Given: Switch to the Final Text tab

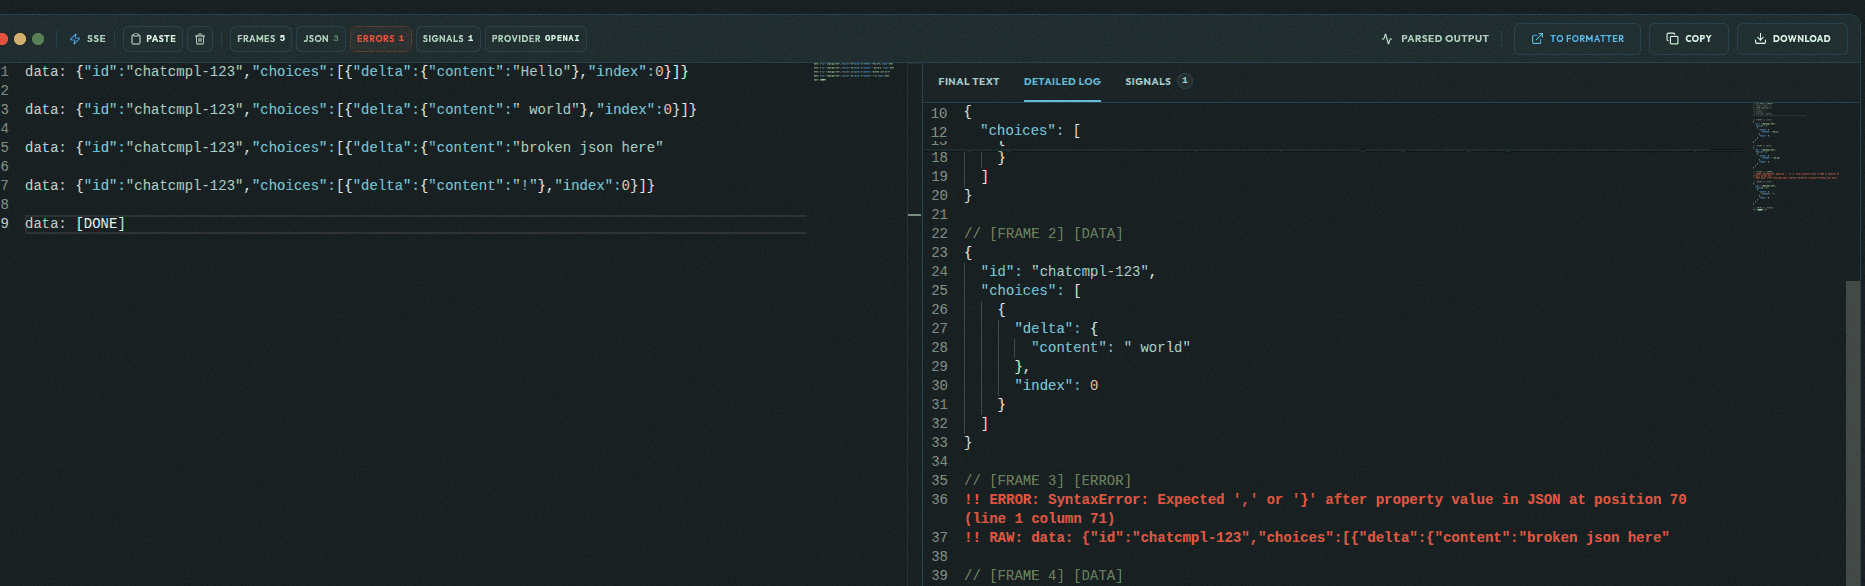Looking at the screenshot, I should click(968, 82).
